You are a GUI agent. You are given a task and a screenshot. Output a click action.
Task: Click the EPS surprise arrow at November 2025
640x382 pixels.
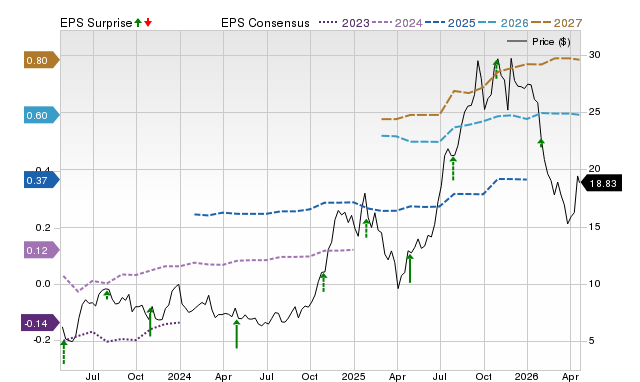[x=496, y=68]
